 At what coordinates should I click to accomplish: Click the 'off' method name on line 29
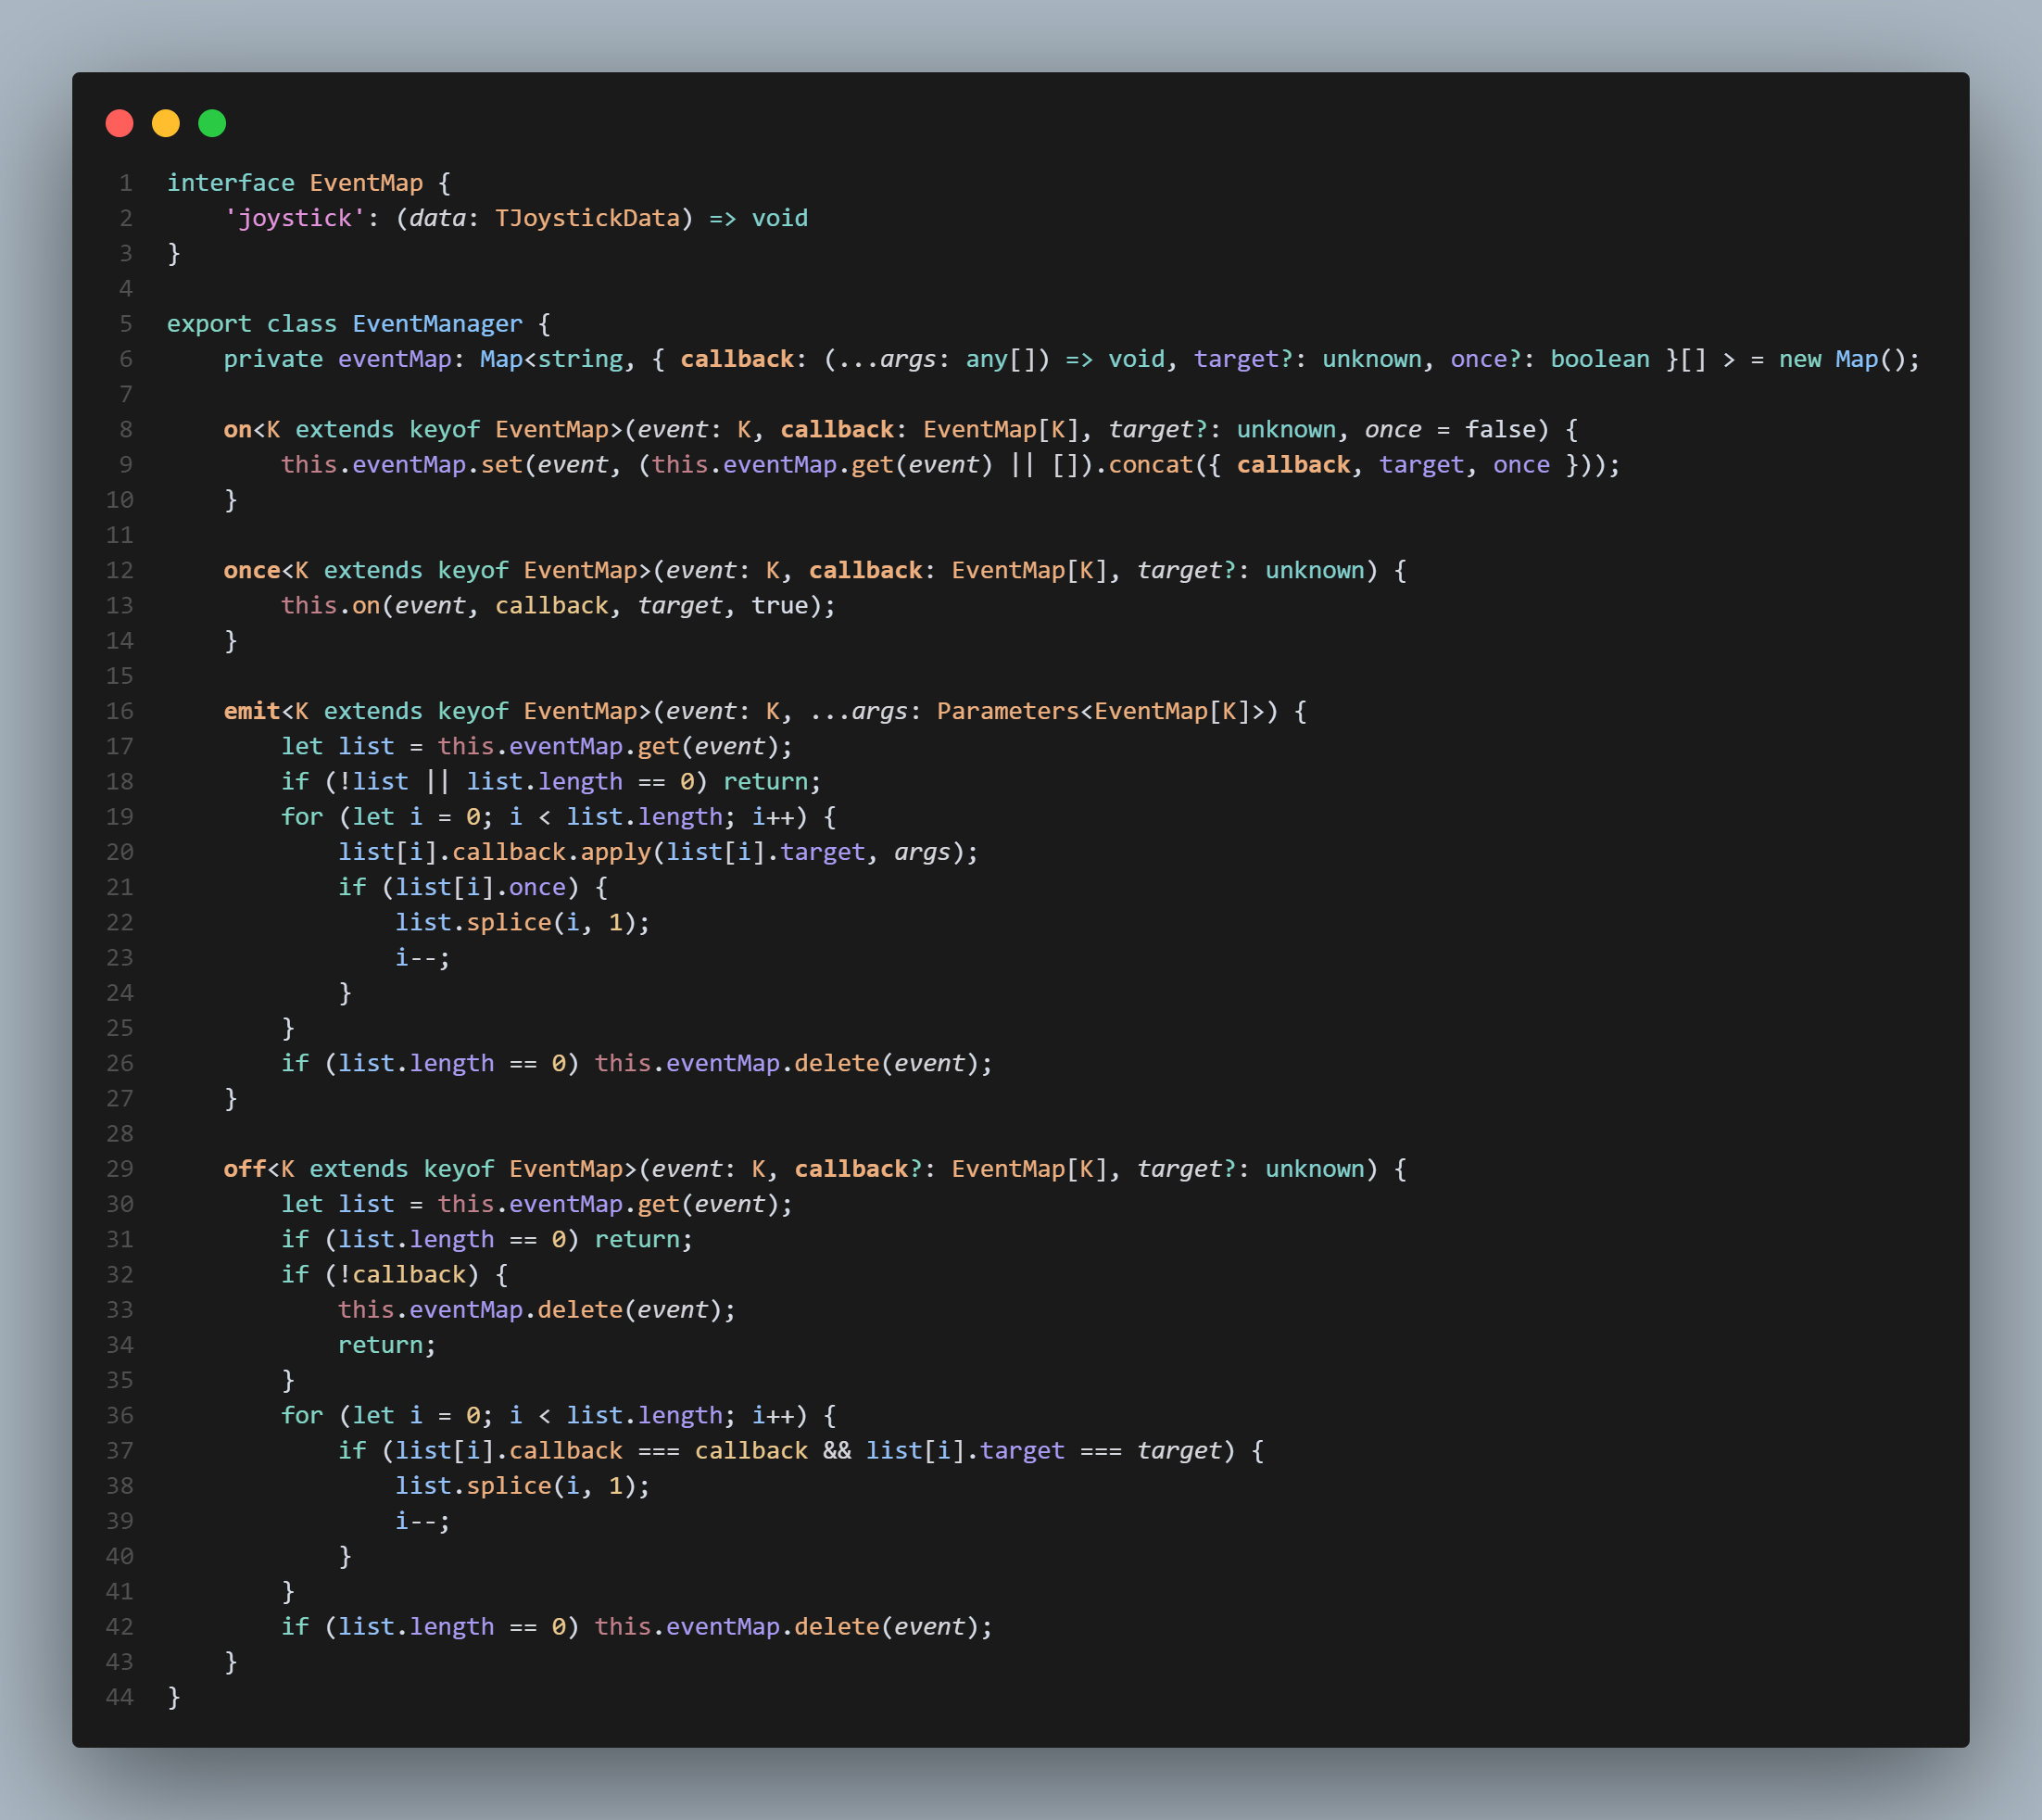coord(244,1169)
